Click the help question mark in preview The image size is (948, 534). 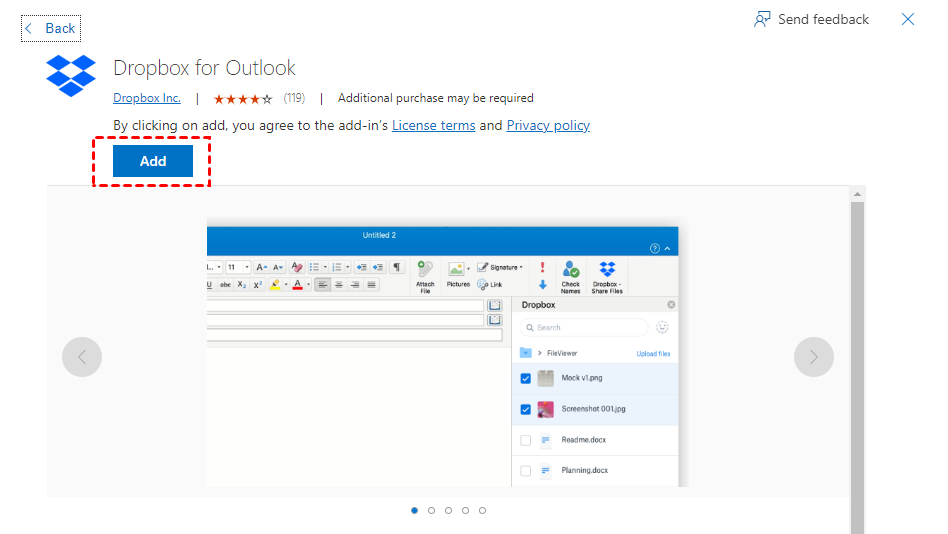tap(655, 249)
